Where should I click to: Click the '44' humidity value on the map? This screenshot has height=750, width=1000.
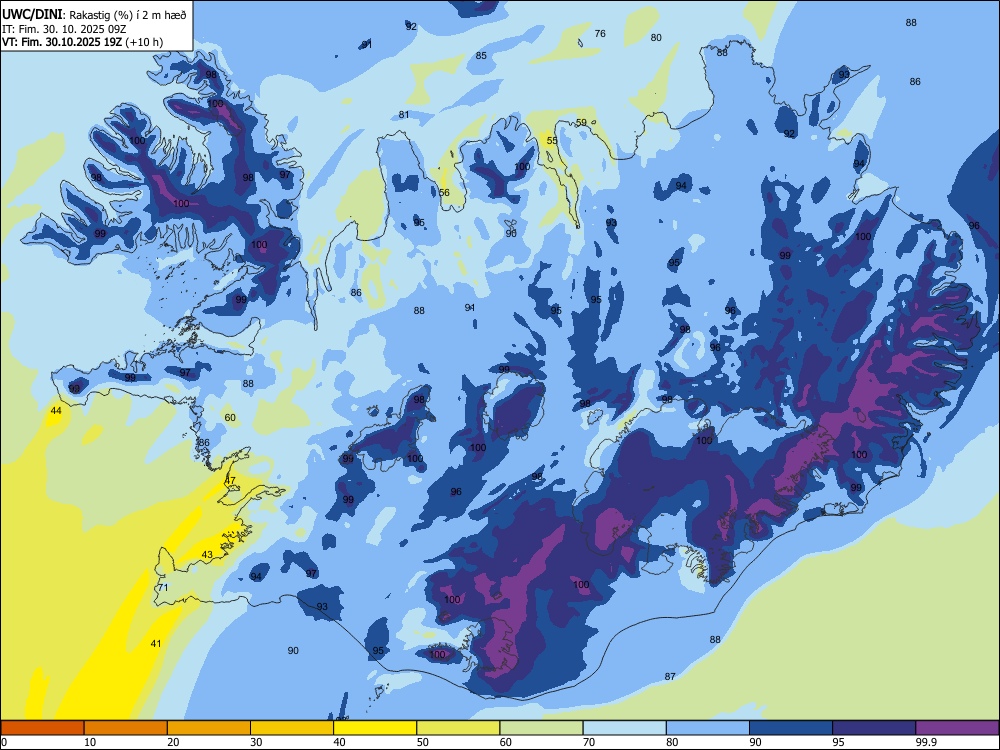pos(56,411)
